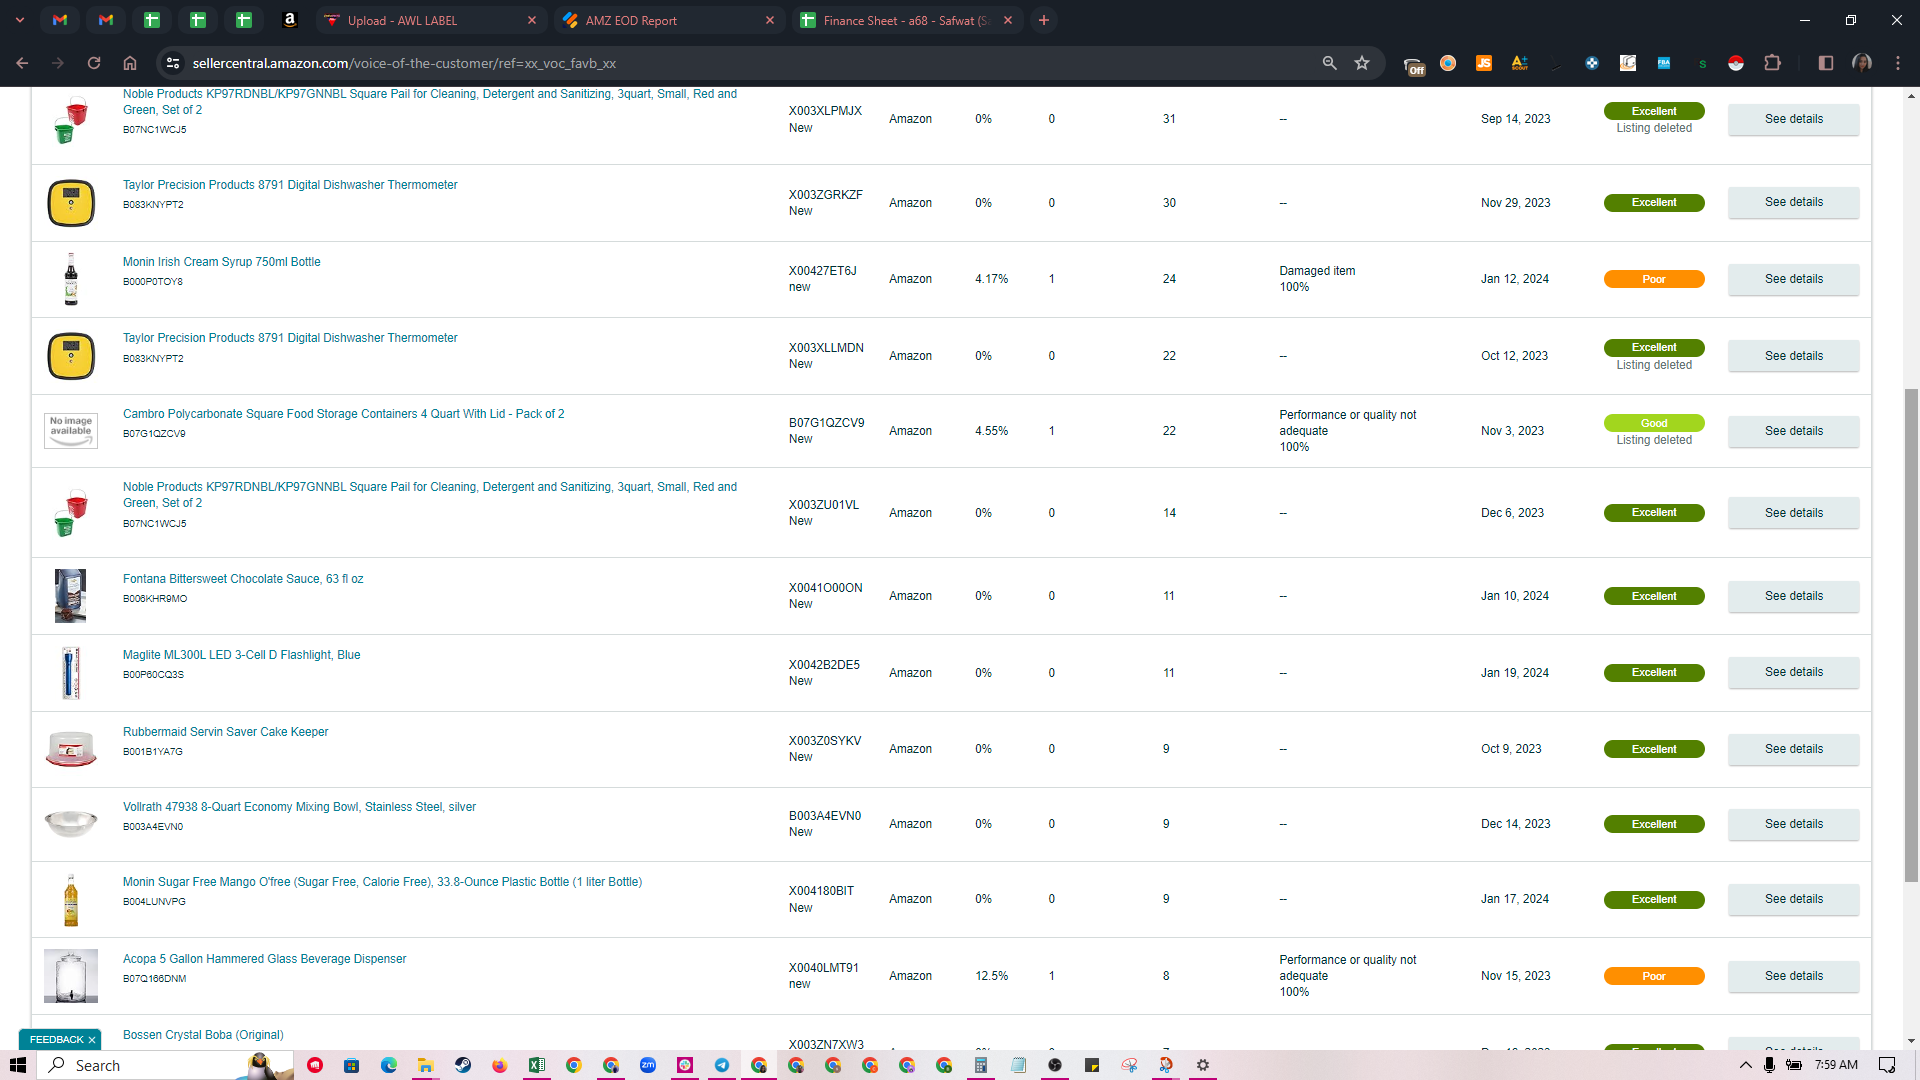Click the browser address bar URL
Viewport: 1920px width, 1080px height.
[404, 63]
